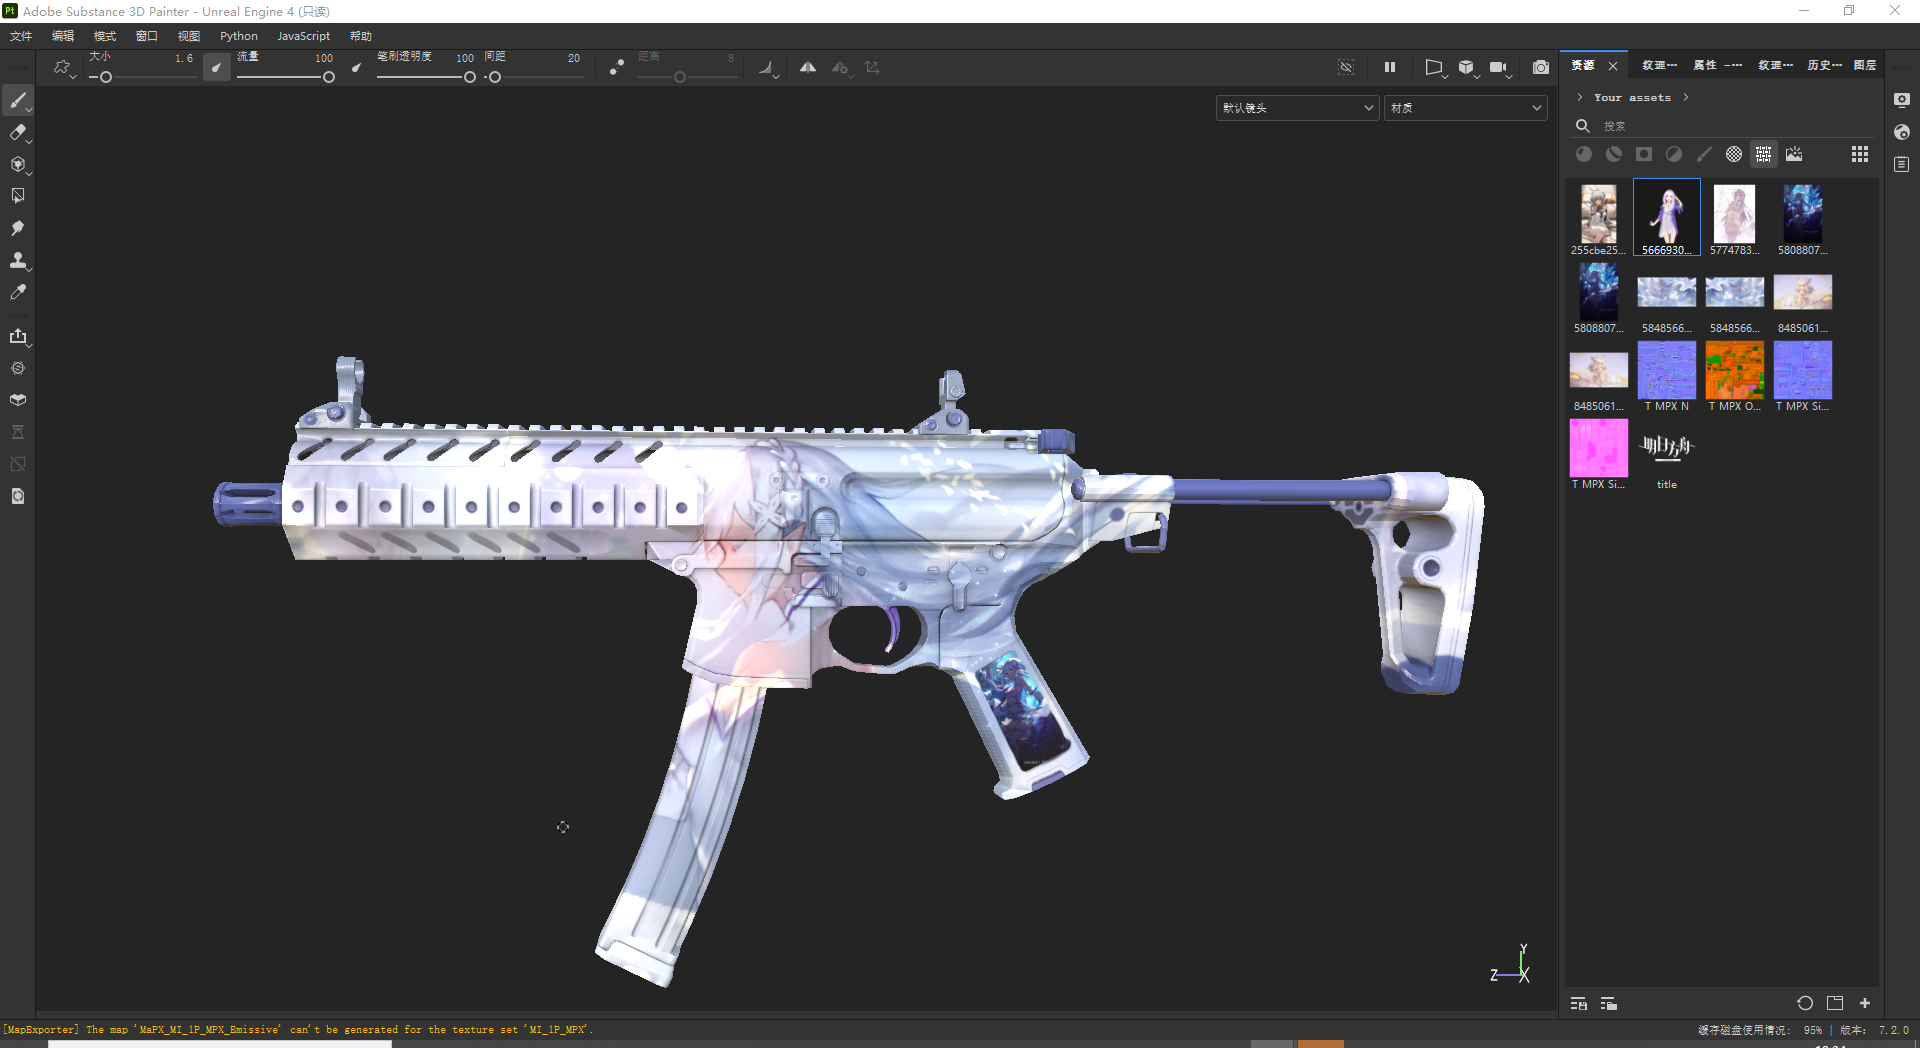
Task: Open display settings monitor gear icon
Action: pyautogui.click(x=1902, y=100)
